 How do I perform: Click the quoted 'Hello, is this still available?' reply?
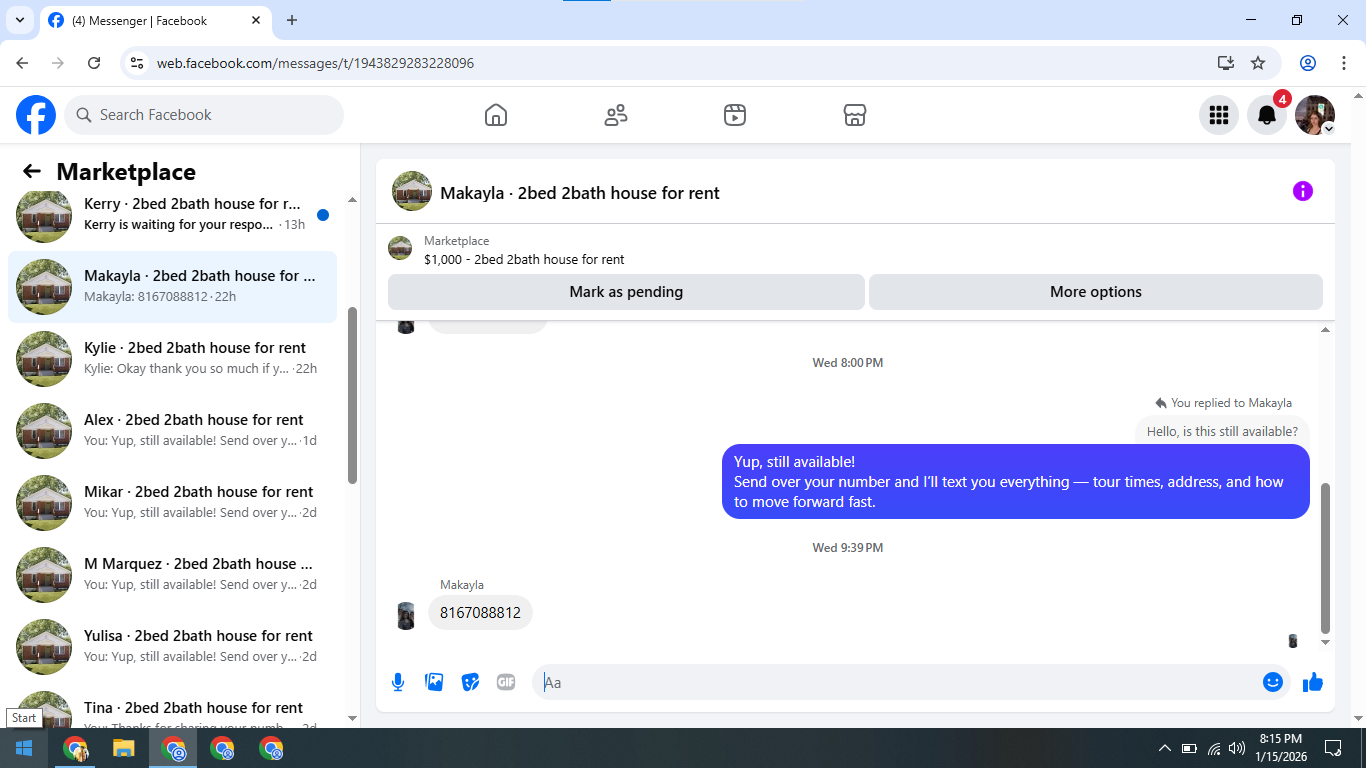1222,432
